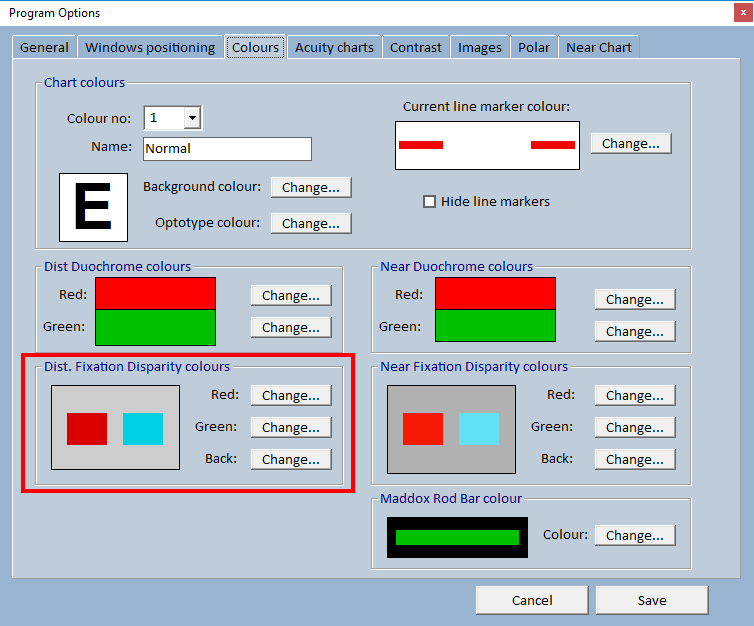Image resolution: width=754 pixels, height=626 pixels.
Task: Click the Save button
Action: 651,601
